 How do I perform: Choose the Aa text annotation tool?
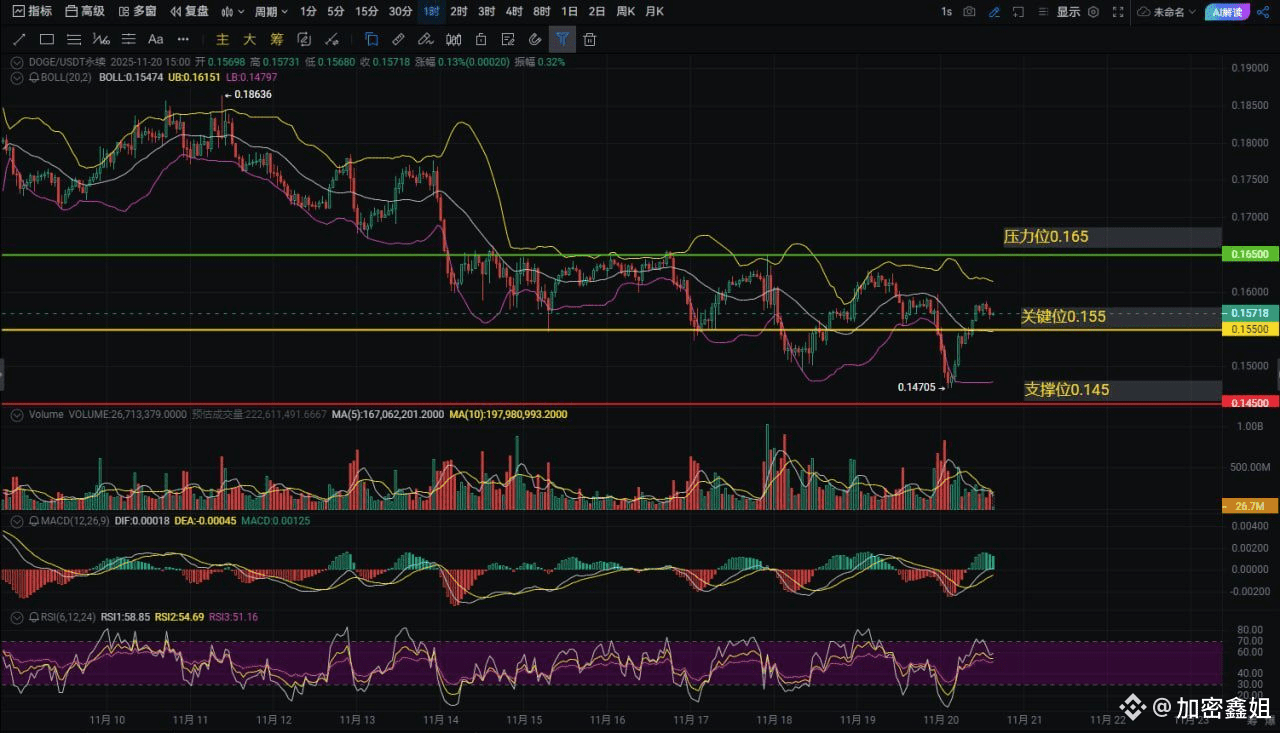coord(155,39)
